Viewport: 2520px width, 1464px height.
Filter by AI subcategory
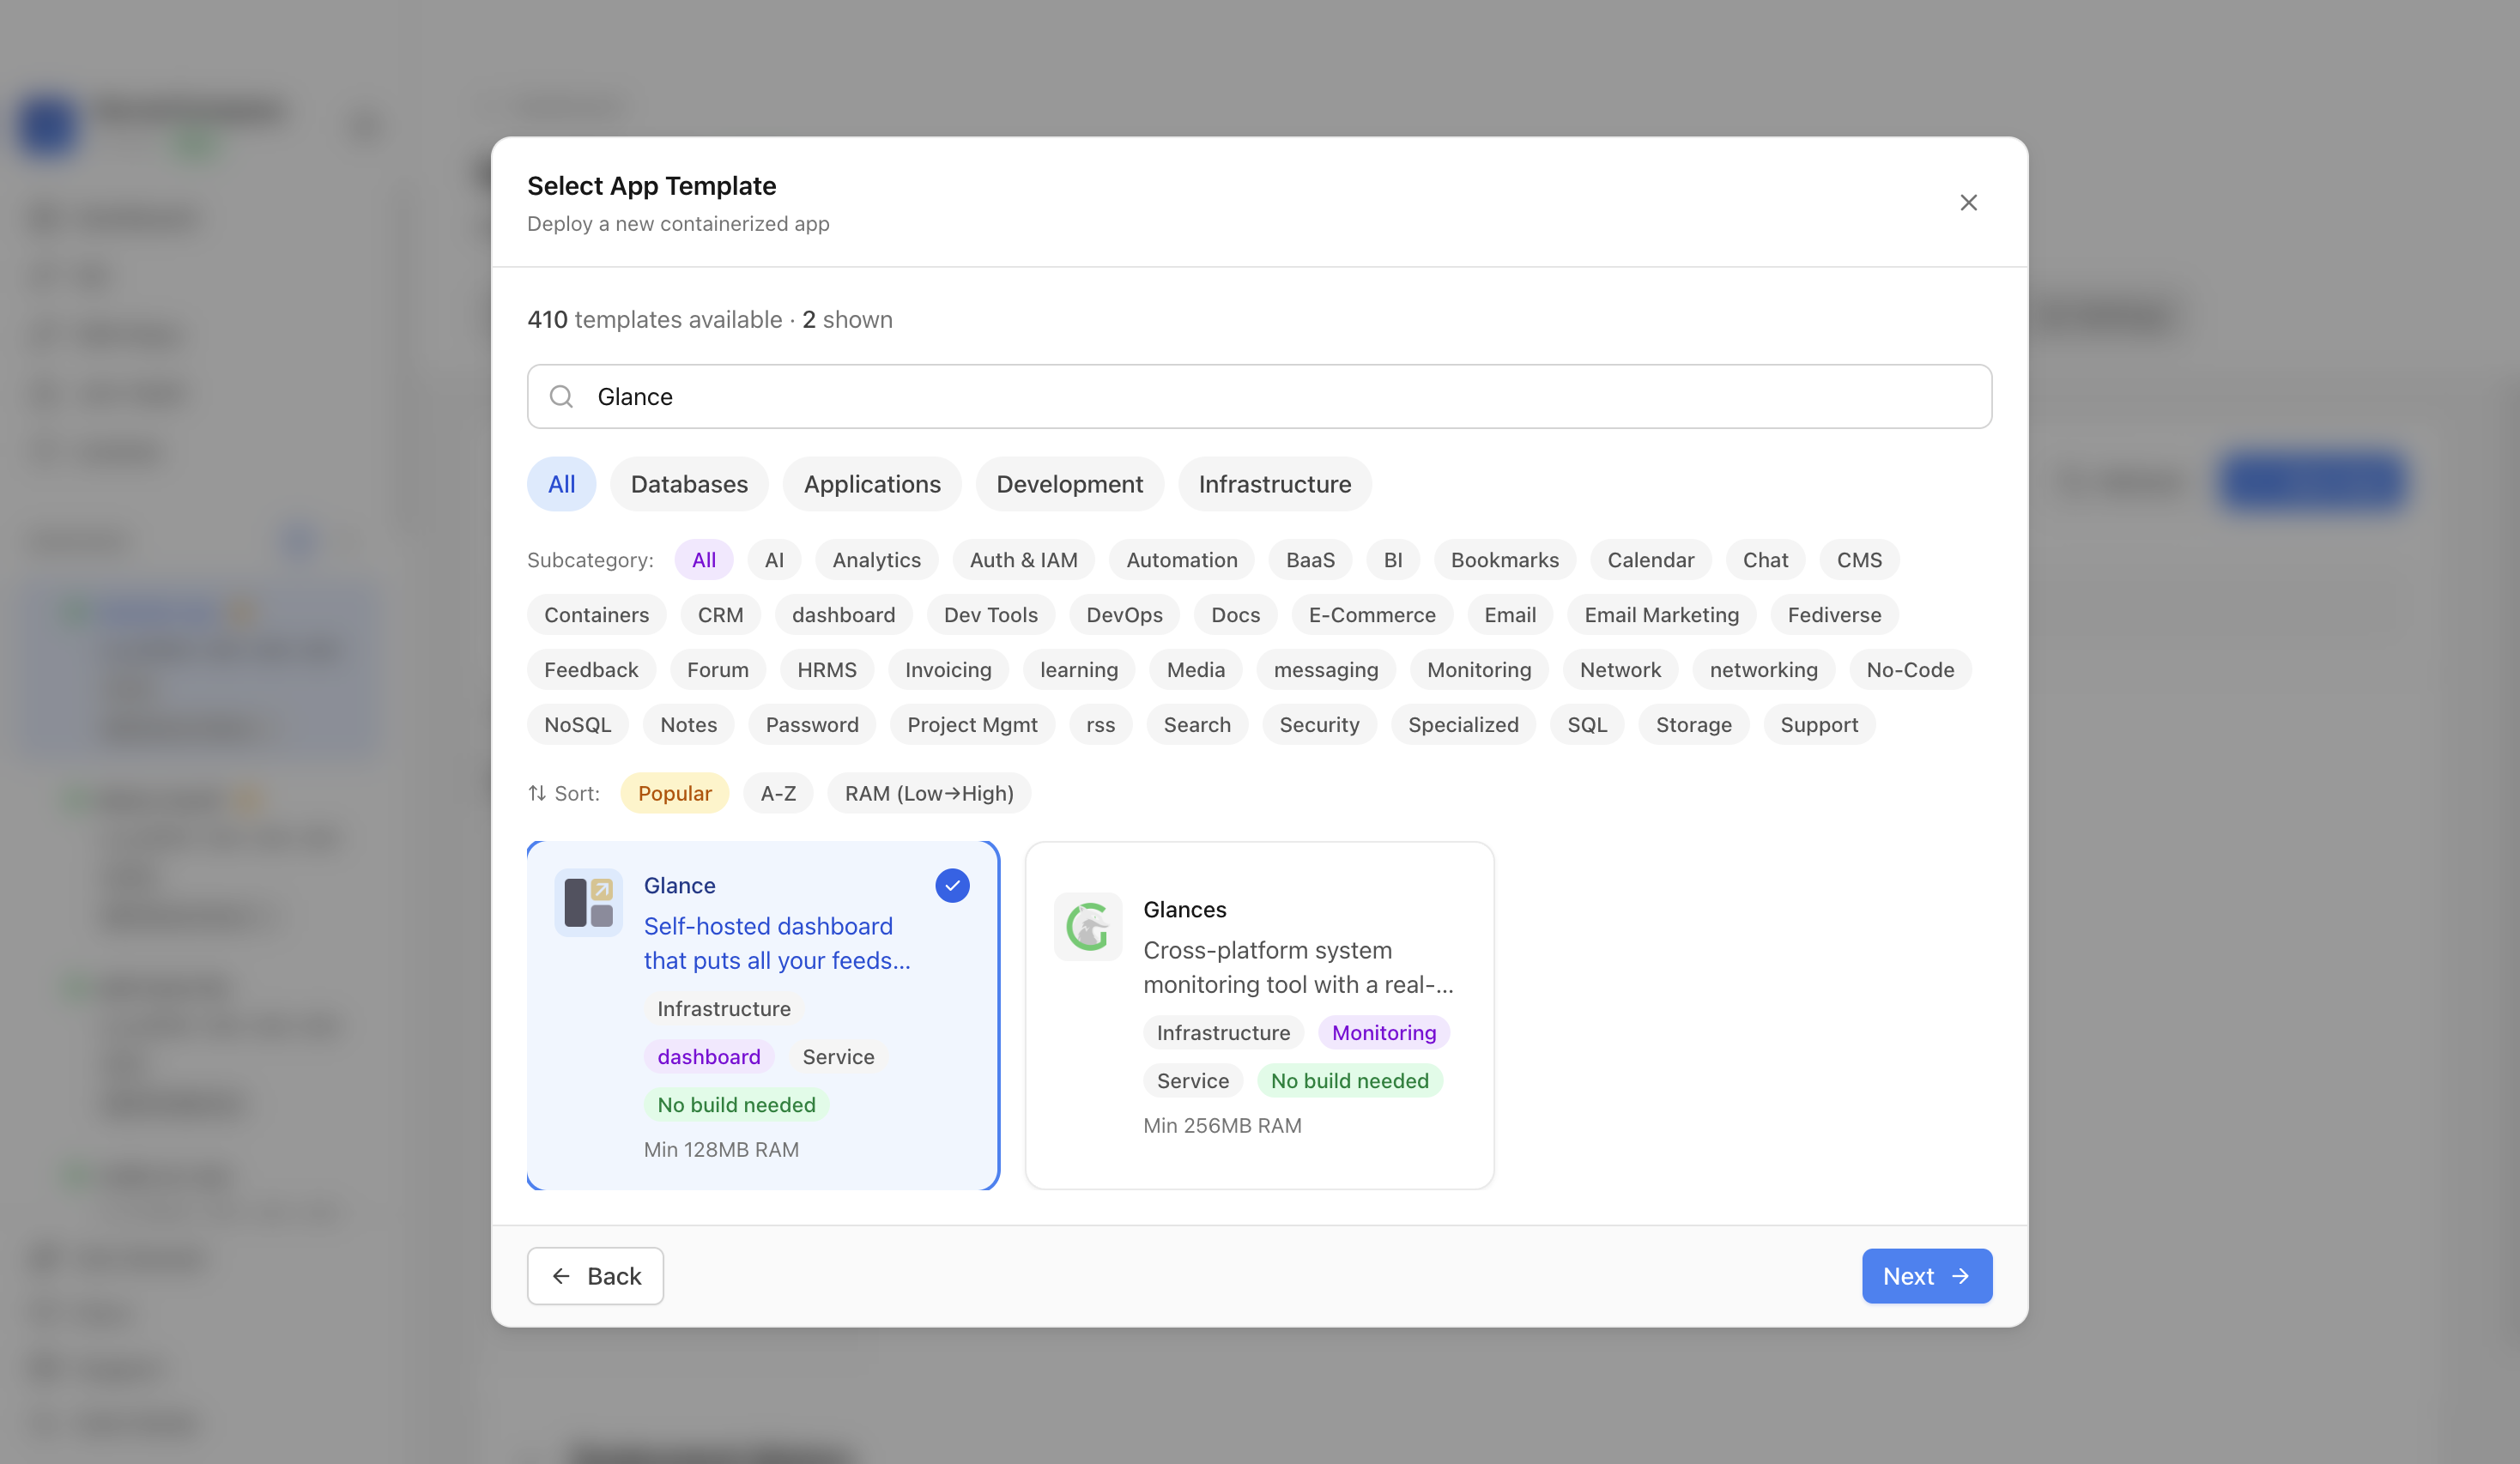(774, 560)
